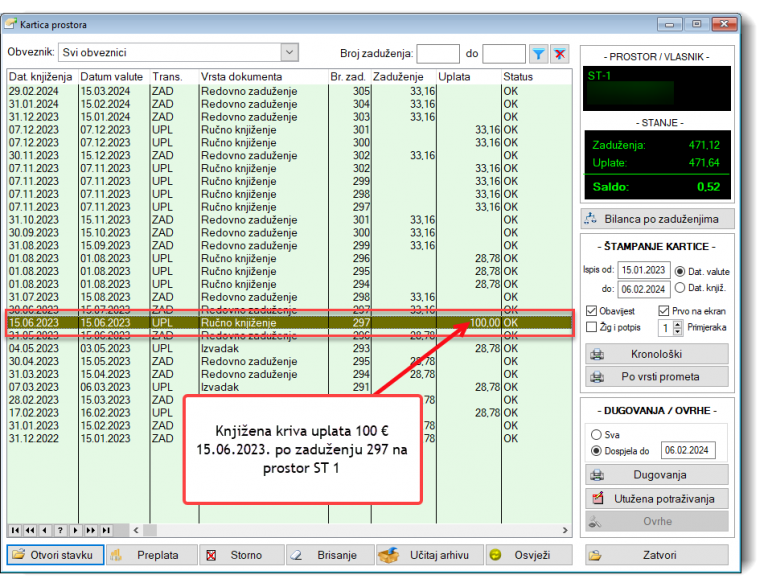This screenshot has height=587, width=768.
Task: Click Br. zad. column header
Action: 350,76
